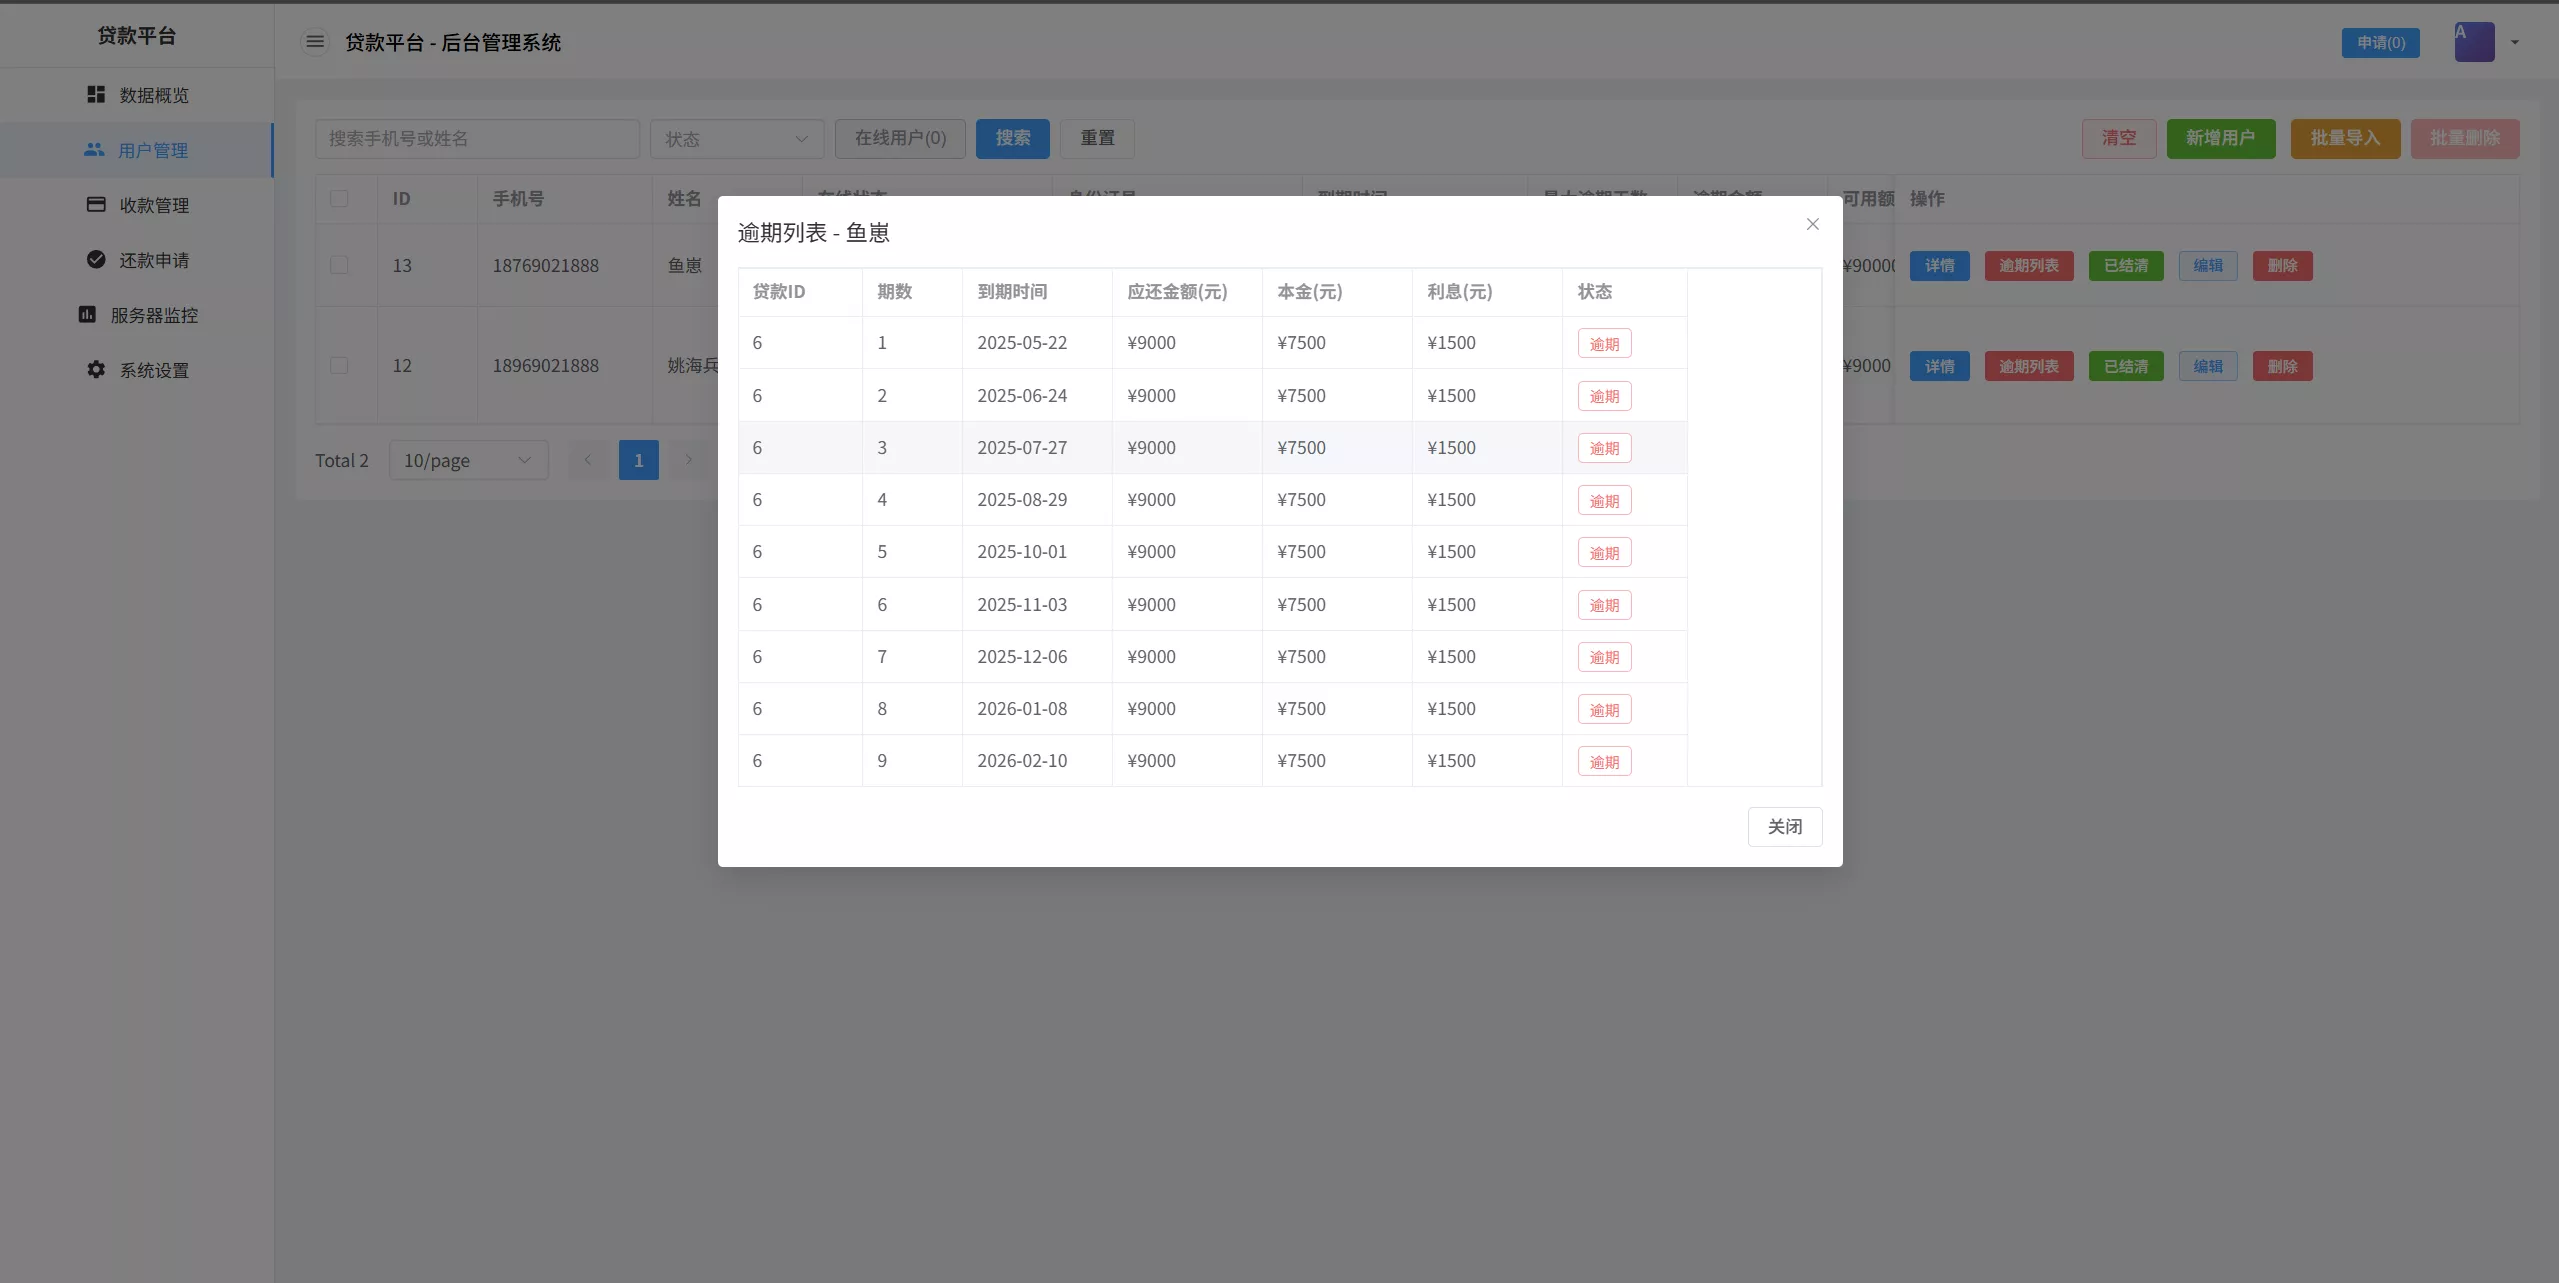Open 服务器监控 via its monitor icon

click(x=87, y=314)
